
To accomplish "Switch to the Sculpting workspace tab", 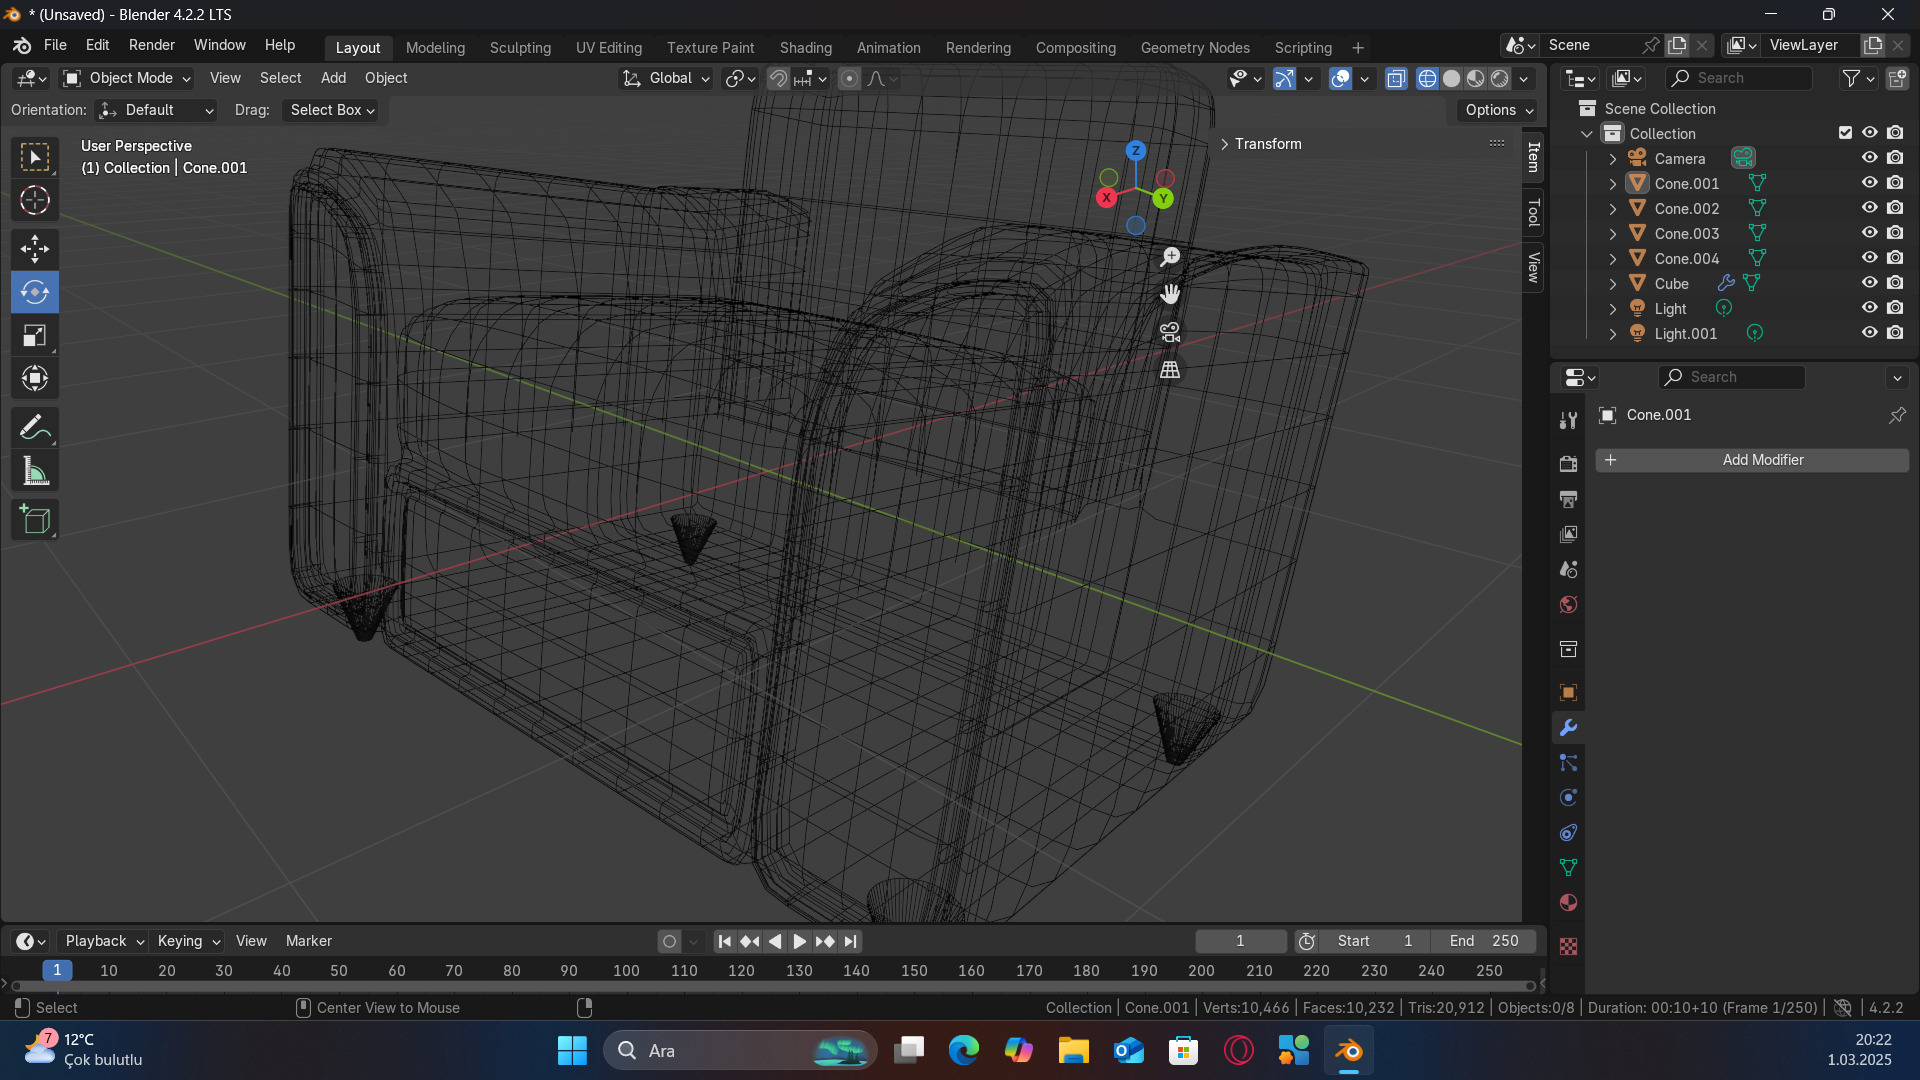I will point(520,47).
